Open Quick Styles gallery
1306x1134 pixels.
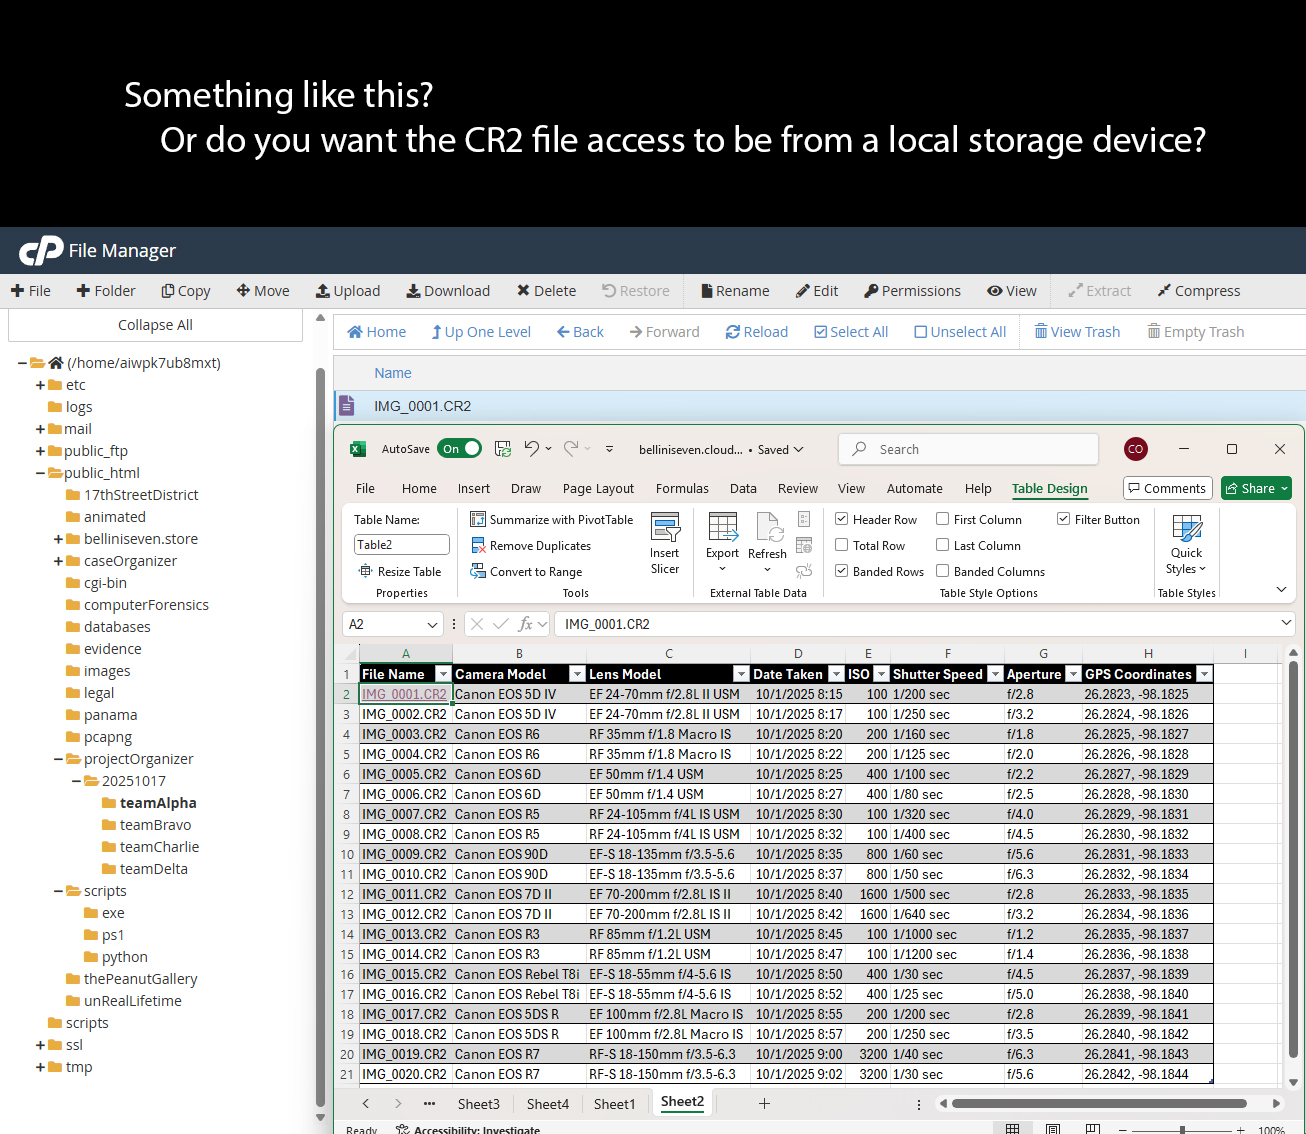coord(1186,544)
